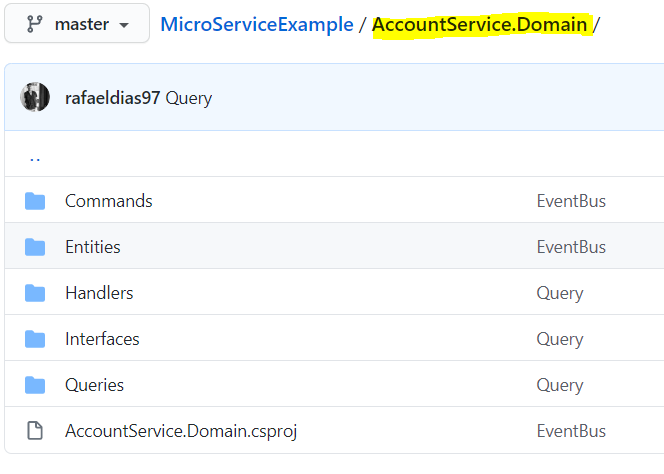664x474 pixels.
Task: Go up to parent directory (..)
Action: pos(35,158)
